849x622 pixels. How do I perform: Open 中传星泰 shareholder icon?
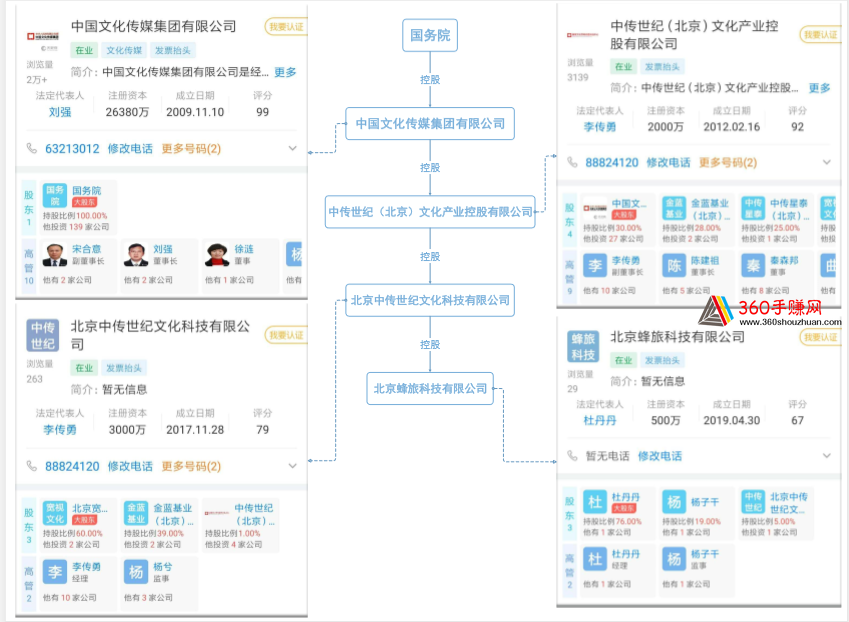pos(753,209)
